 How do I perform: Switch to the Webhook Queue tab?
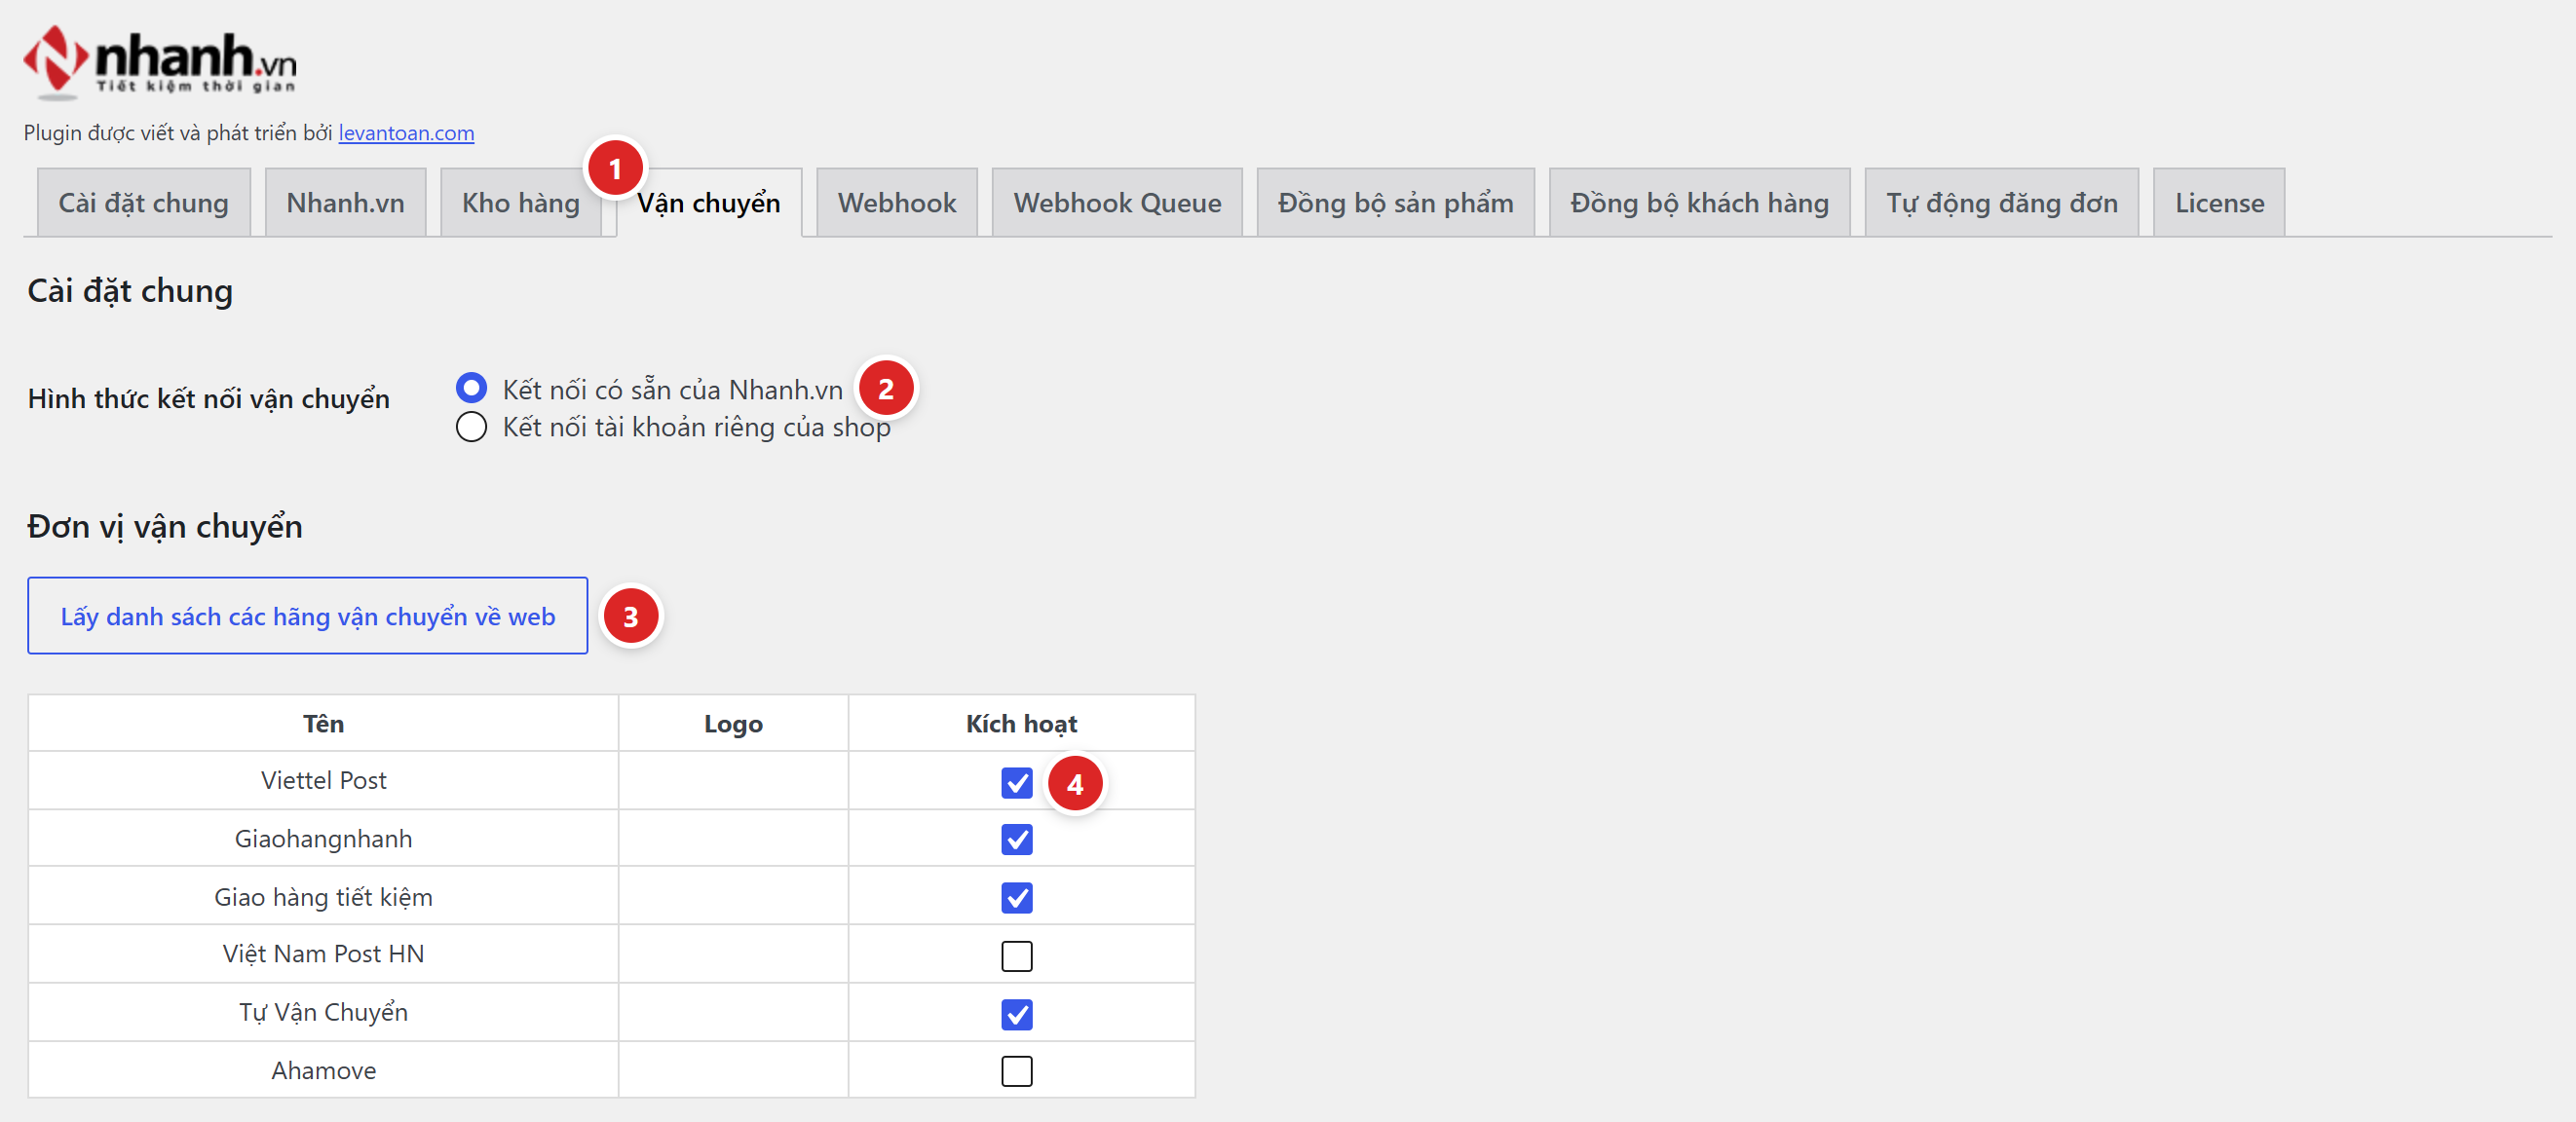1117,203
